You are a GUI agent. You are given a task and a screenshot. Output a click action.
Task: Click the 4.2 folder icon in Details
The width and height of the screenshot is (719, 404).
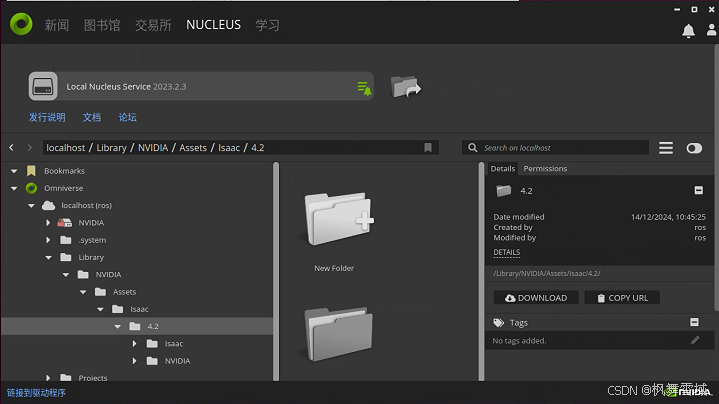click(503, 191)
